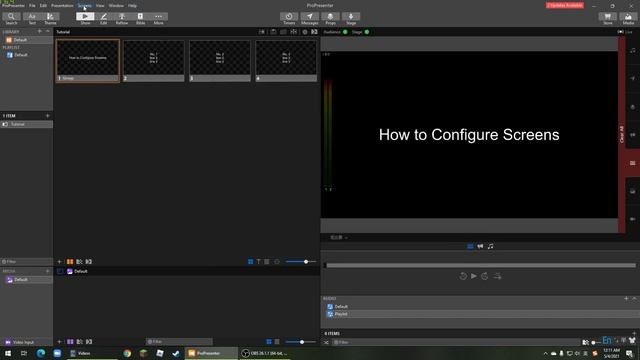The image size is (640, 360).
Task: Open the Reflow editor
Action: coord(122,18)
